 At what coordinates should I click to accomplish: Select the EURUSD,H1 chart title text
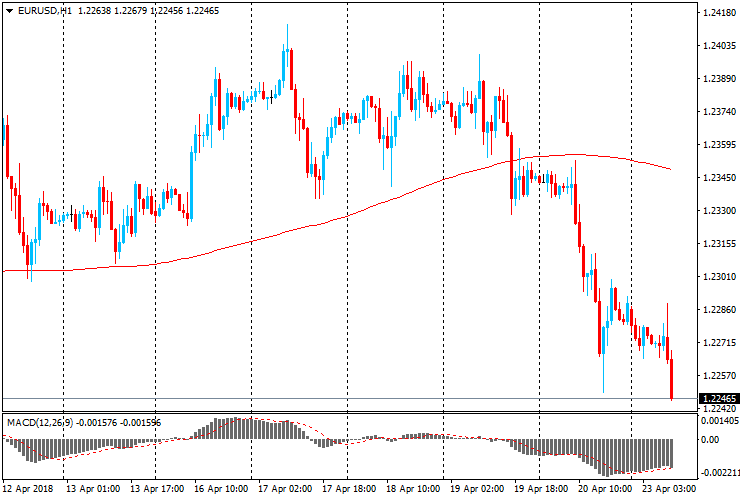click(45, 10)
